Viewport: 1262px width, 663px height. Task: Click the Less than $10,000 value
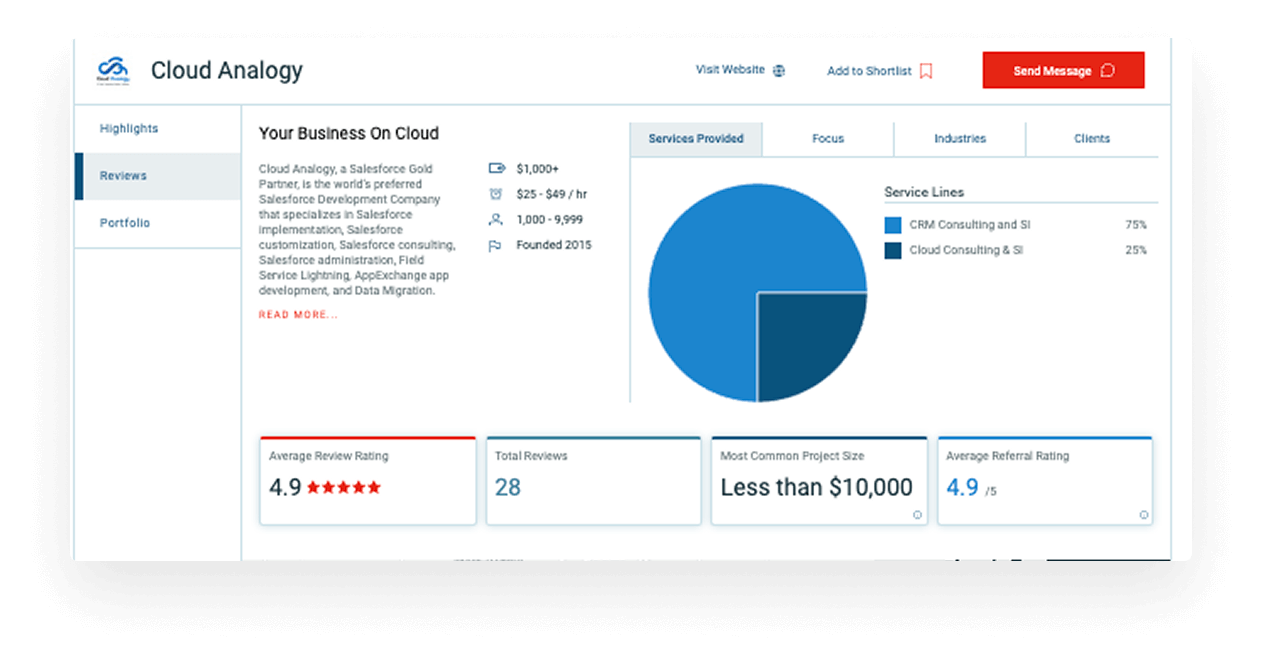coord(817,487)
